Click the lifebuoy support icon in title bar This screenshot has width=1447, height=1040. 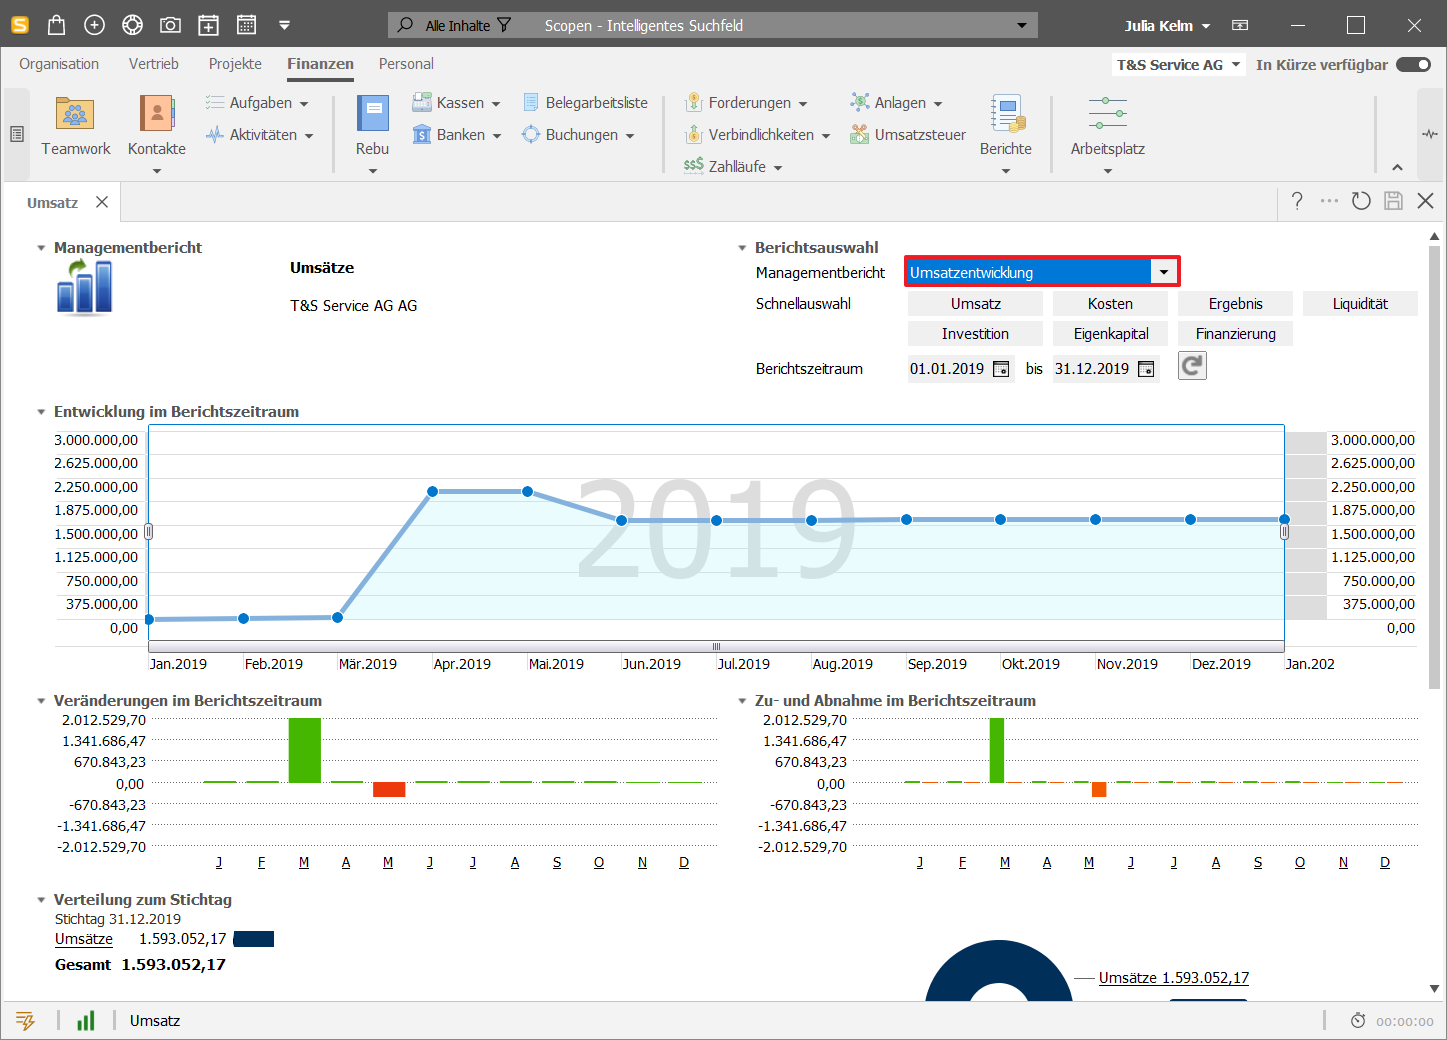click(132, 25)
